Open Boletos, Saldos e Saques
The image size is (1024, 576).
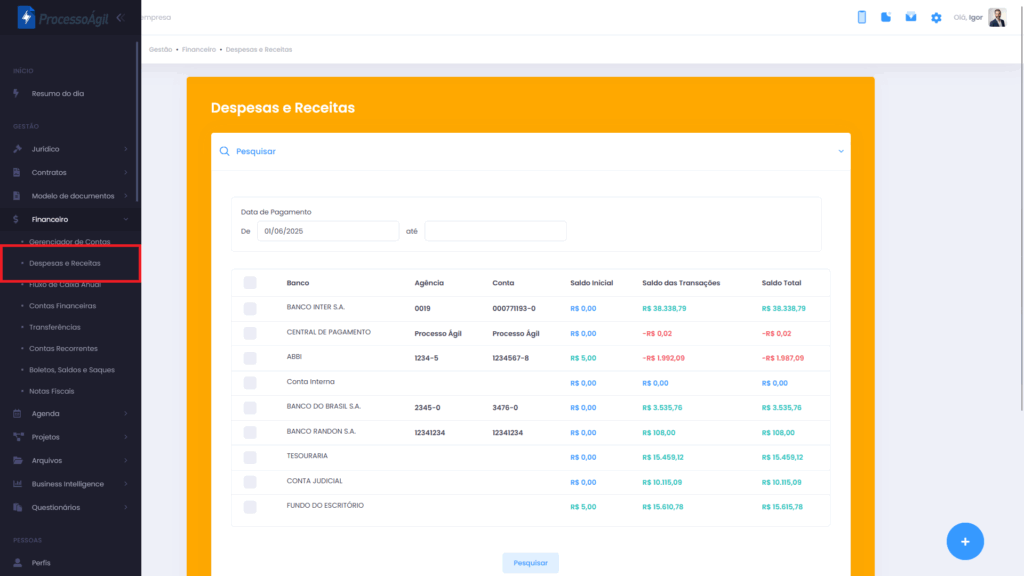(72, 370)
